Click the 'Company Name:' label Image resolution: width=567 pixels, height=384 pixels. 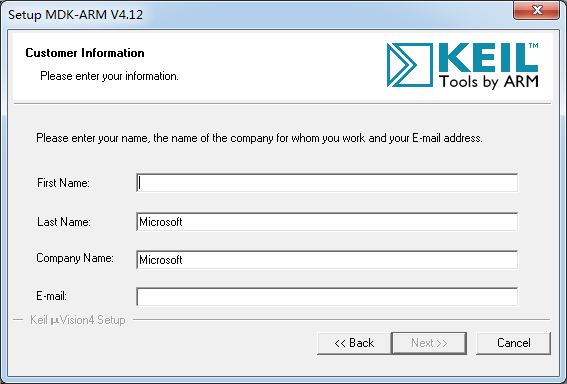click(x=75, y=258)
